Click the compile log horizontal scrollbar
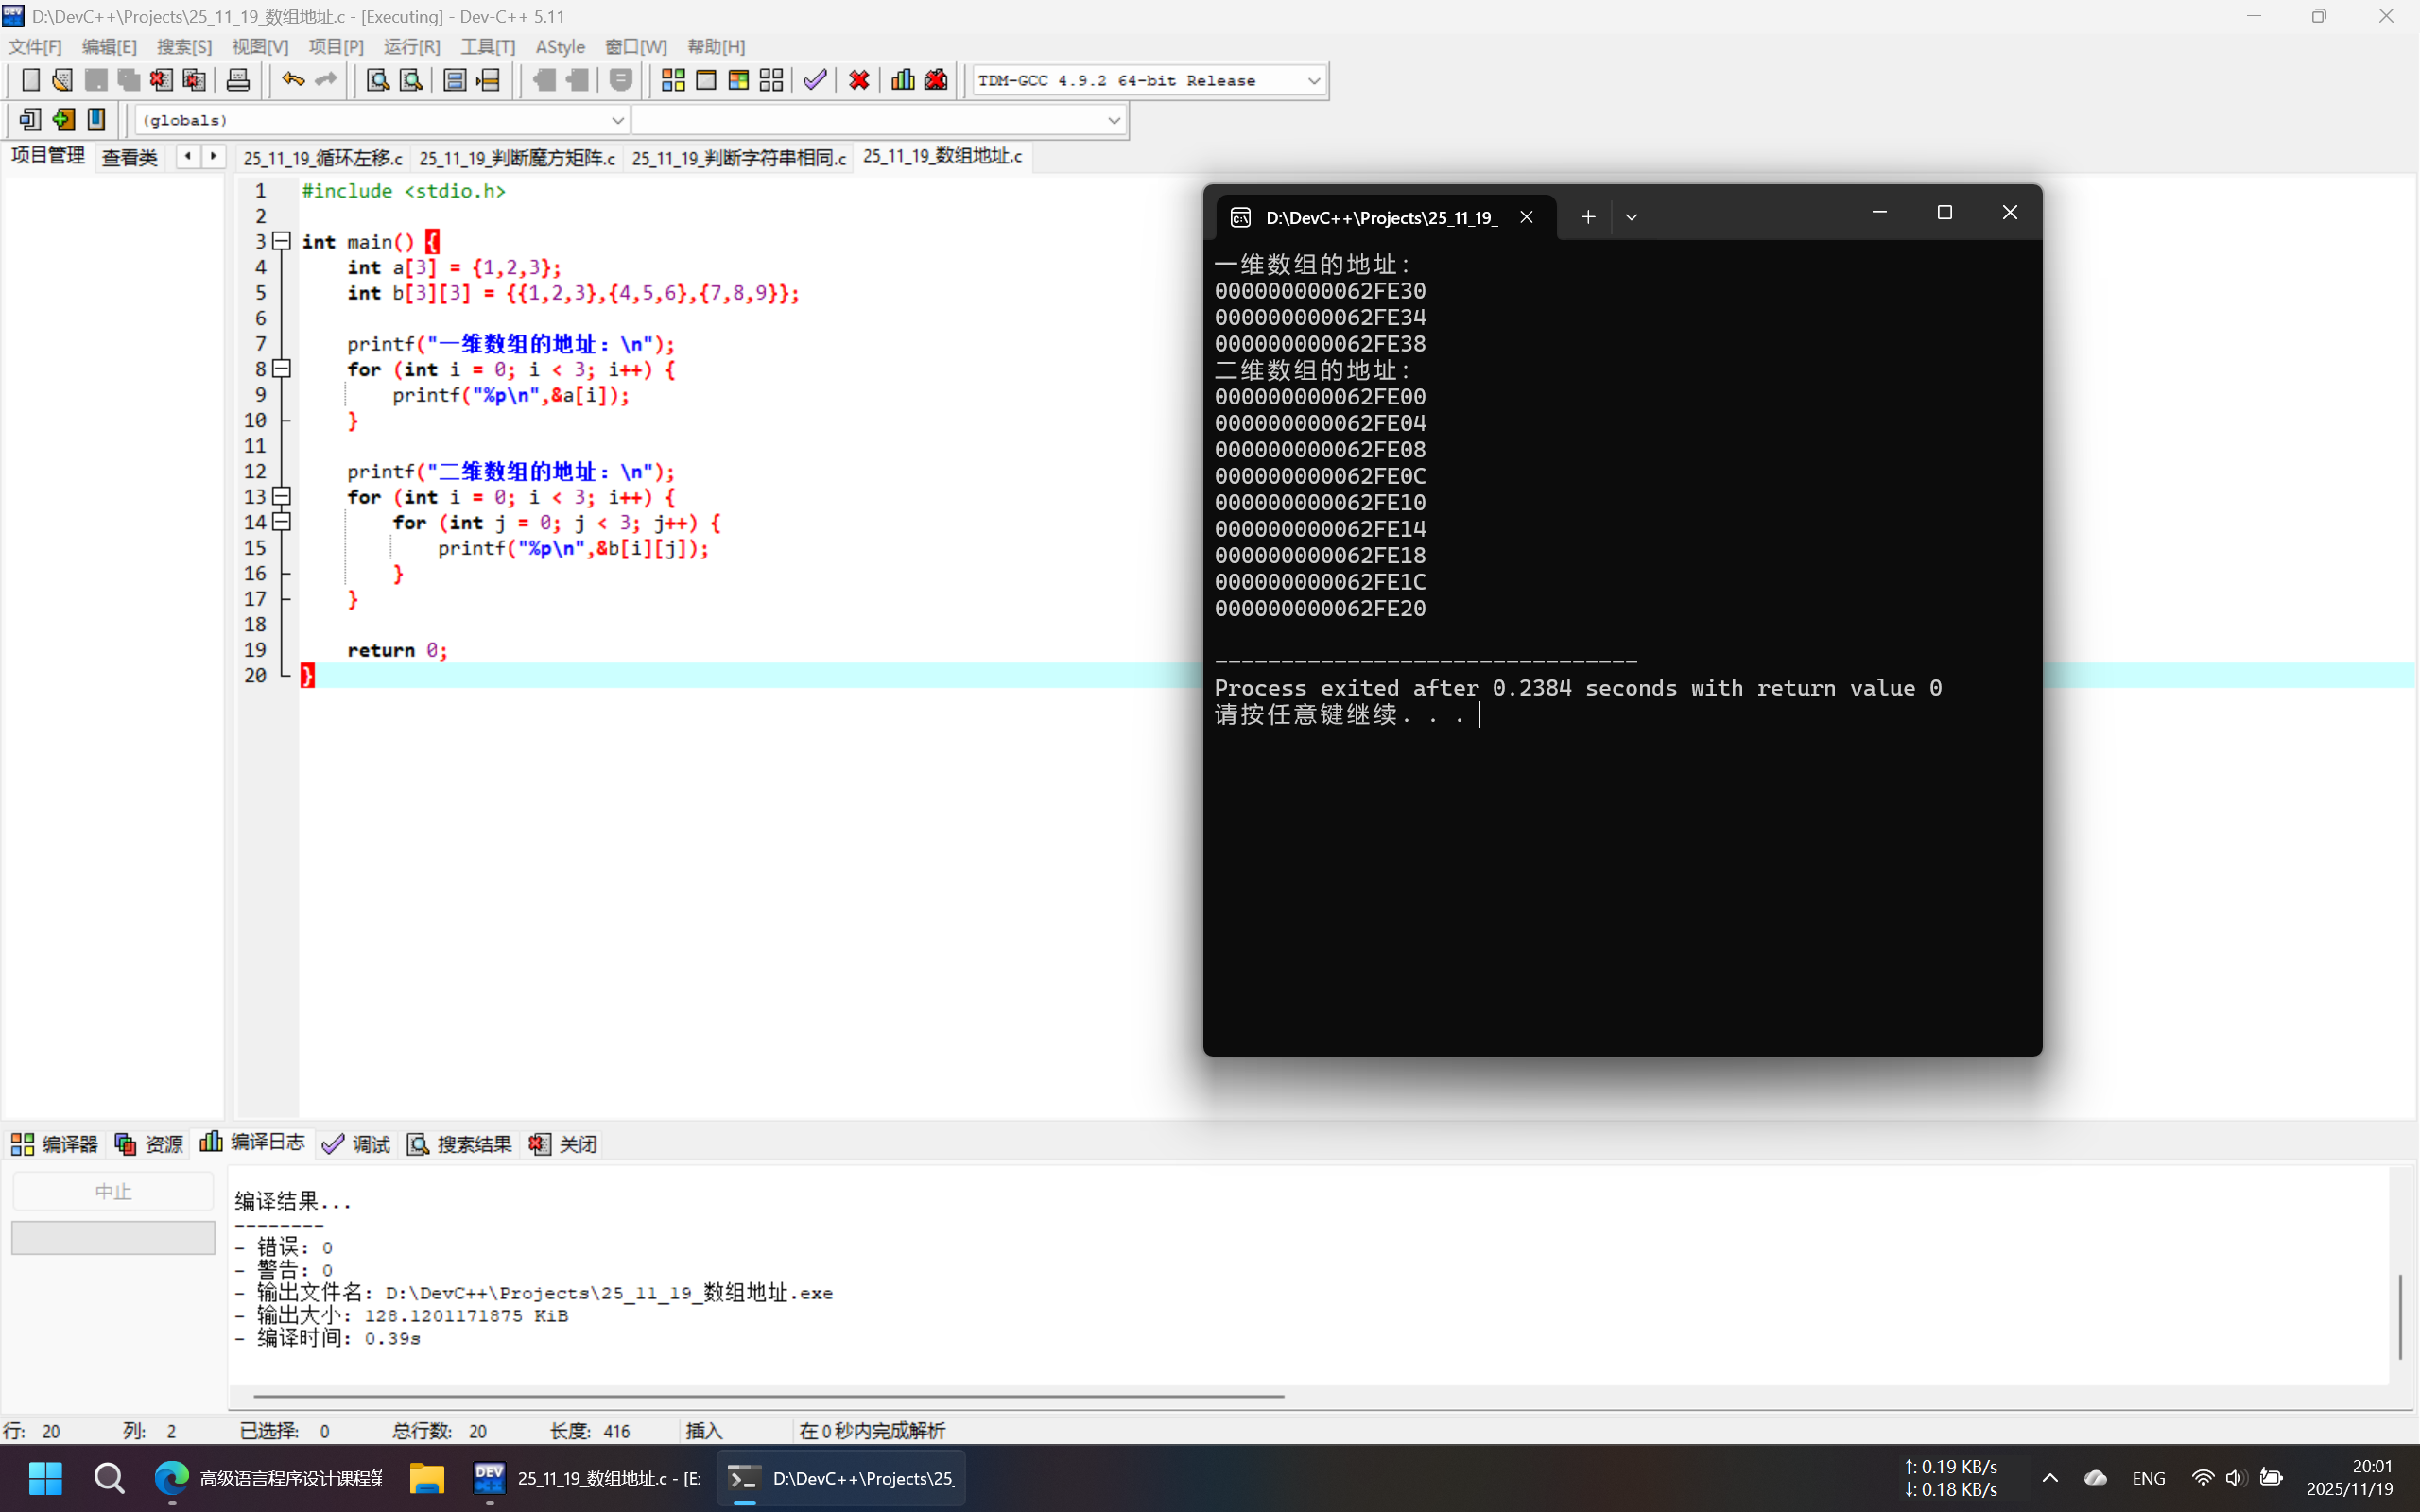Image resolution: width=2420 pixels, height=1512 pixels. (x=768, y=1395)
